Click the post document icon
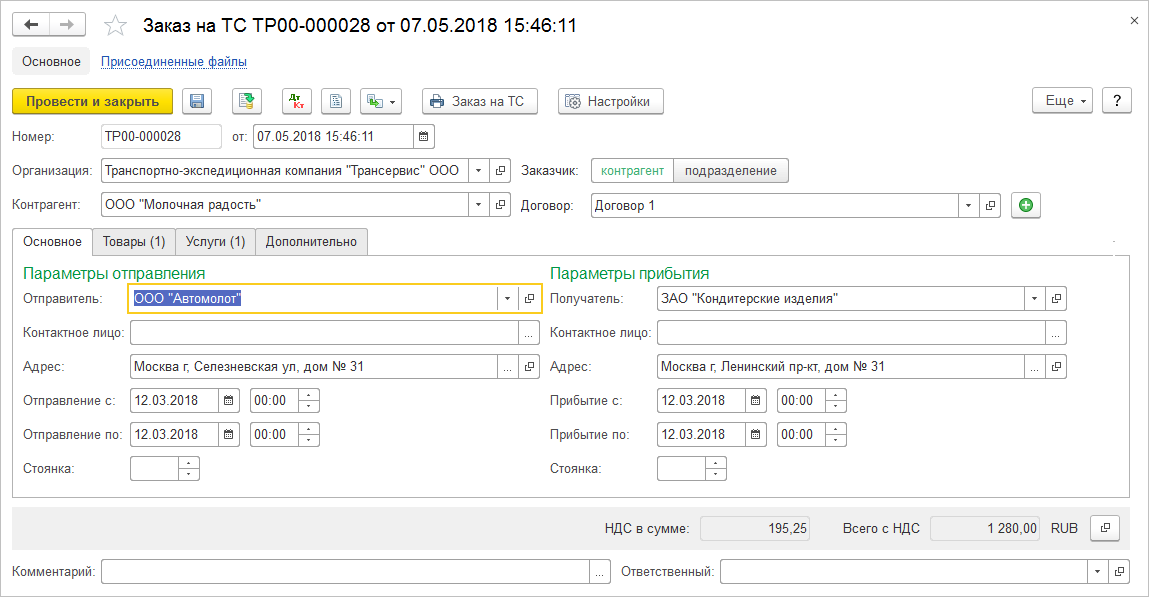Image resolution: width=1149 pixels, height=597 pixels. click(x=247, y=101)
